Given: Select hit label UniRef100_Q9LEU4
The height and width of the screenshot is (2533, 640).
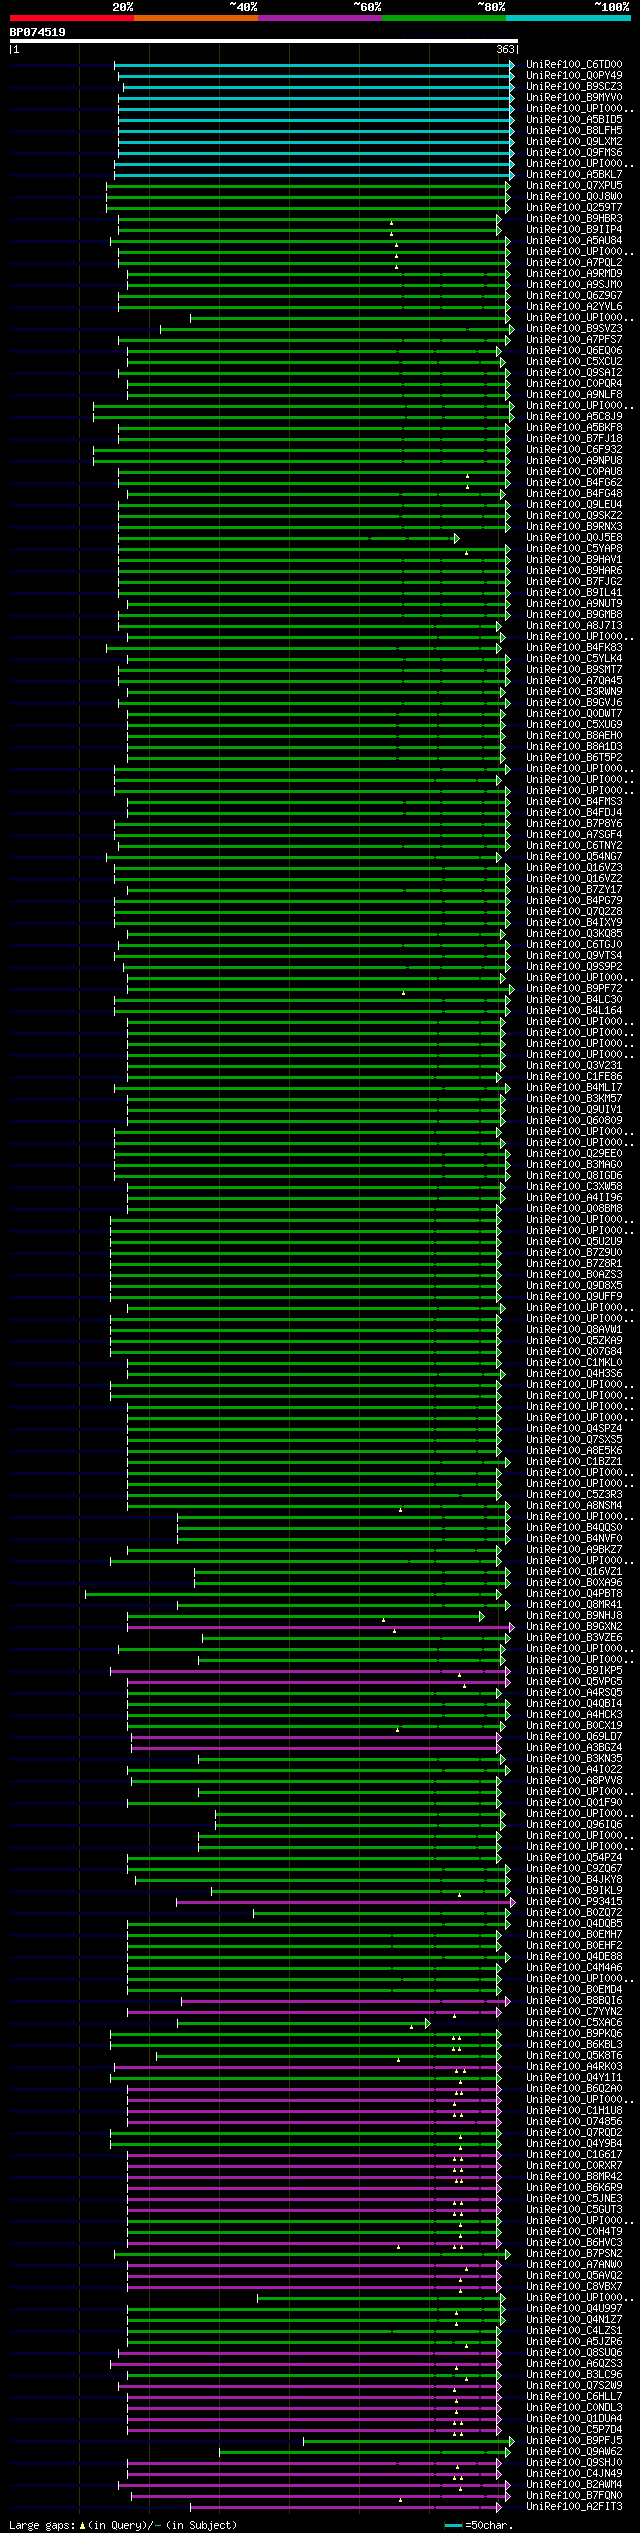Looking at the screenshot, I should click(574, 505).
